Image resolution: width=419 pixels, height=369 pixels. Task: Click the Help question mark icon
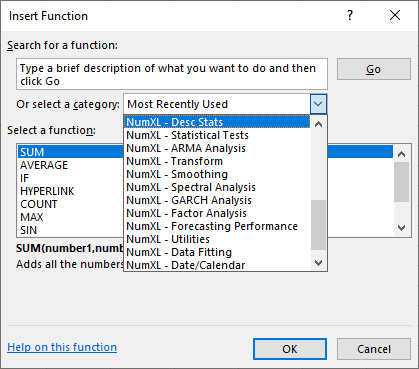(350, 15)
